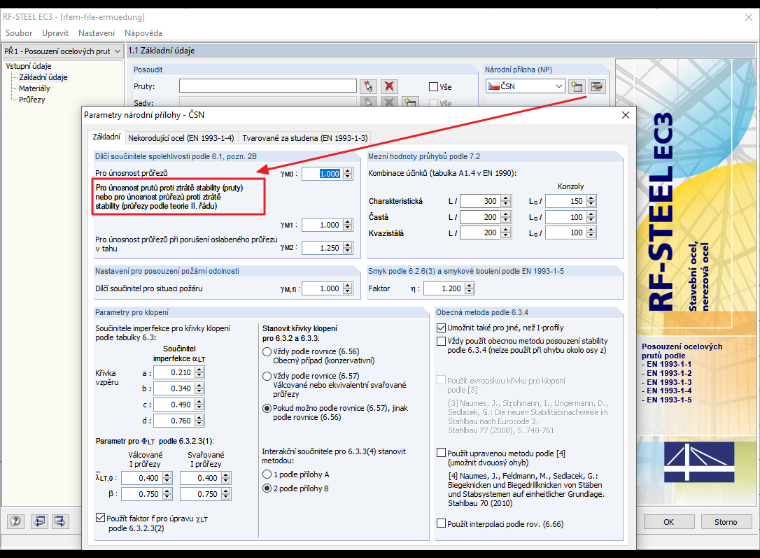Open the Upravit menu

[55, 33]
